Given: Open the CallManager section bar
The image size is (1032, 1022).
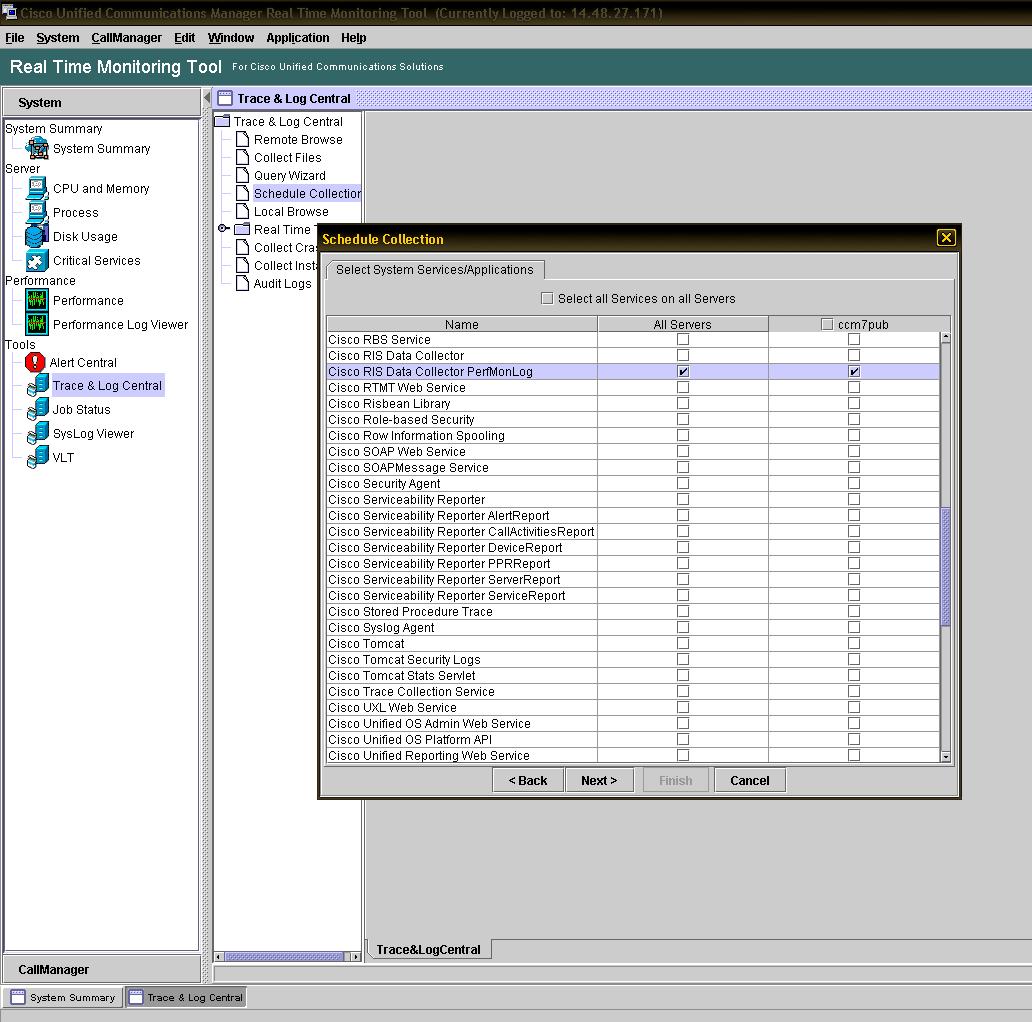Looking at the screenshot, I should (x=101, y=969).
